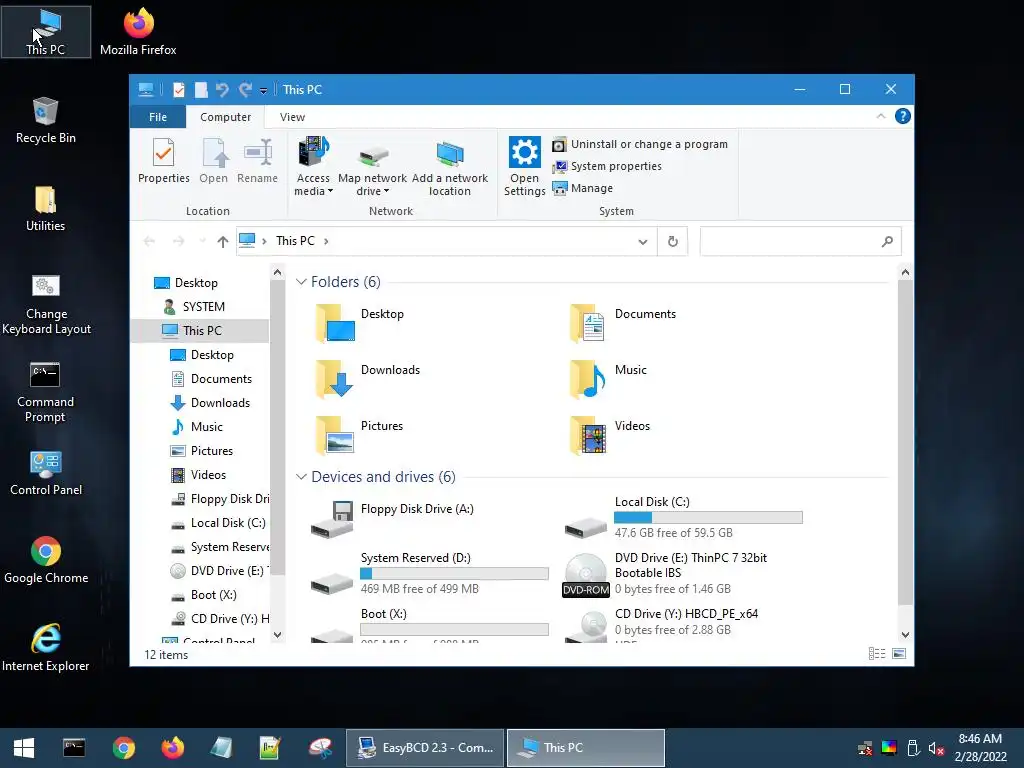
Task: Switch to the Computer tab
Action: tap(225, 117)
